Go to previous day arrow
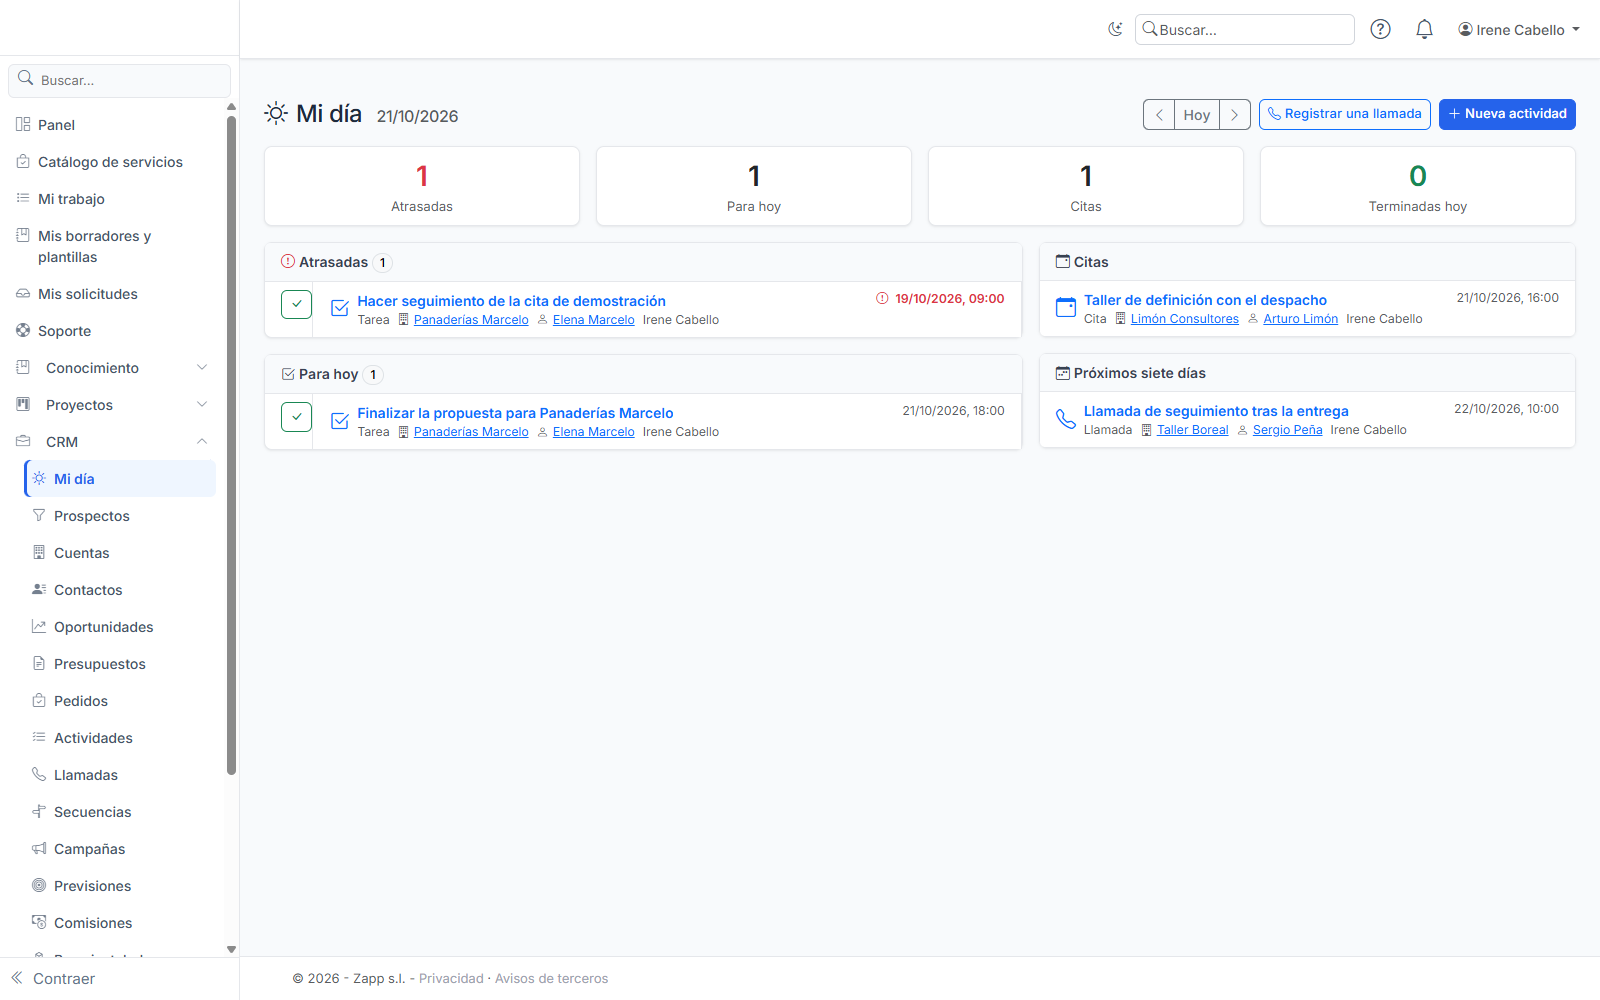The height and width of the screenshot is (1000, 1600). tap(1159, 115)
